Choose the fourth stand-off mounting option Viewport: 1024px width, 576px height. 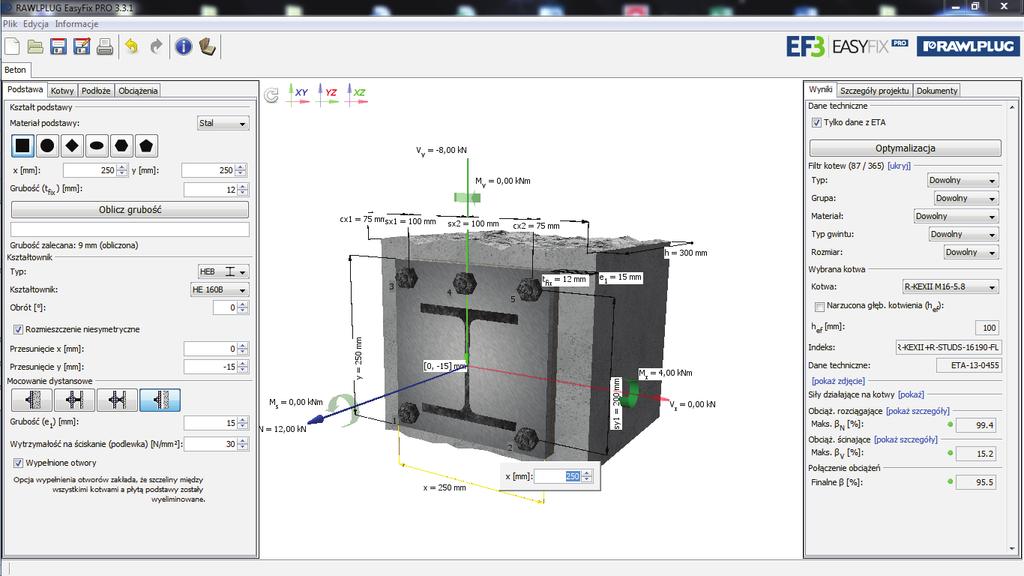point(160,400)
